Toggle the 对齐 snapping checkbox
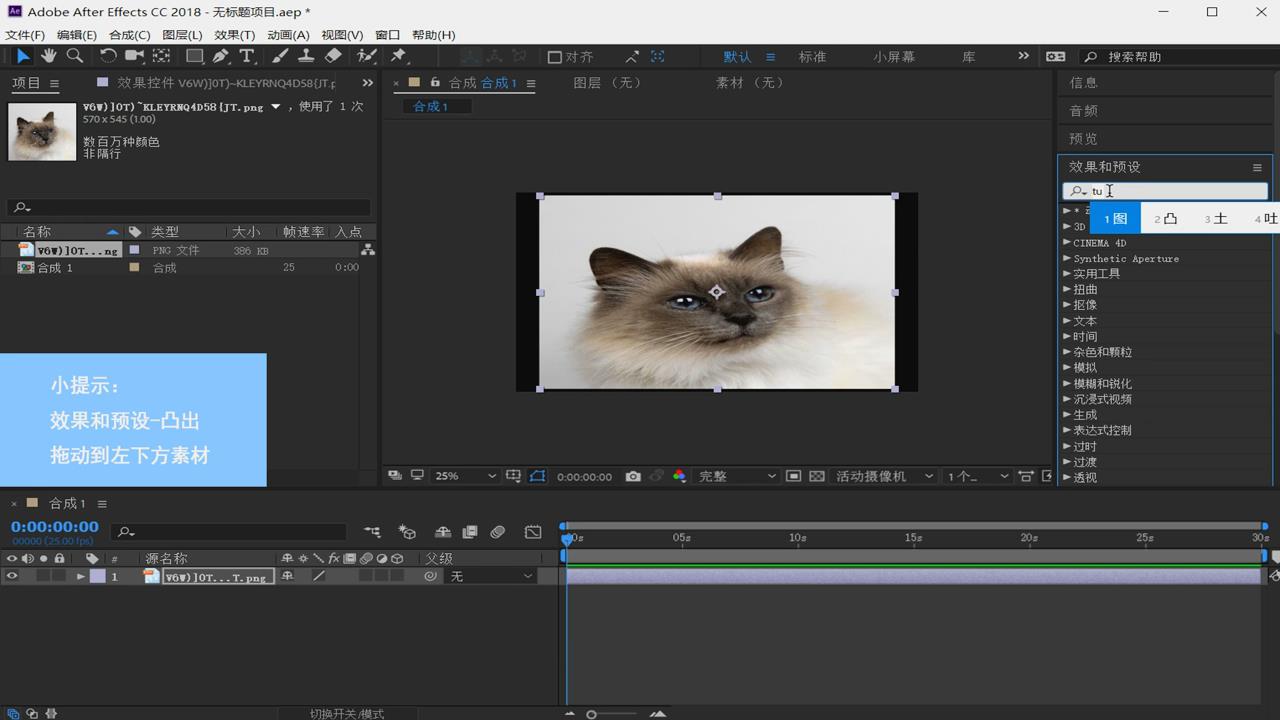The width and height of the screenshot is (1280, 720). coord(555,57)
